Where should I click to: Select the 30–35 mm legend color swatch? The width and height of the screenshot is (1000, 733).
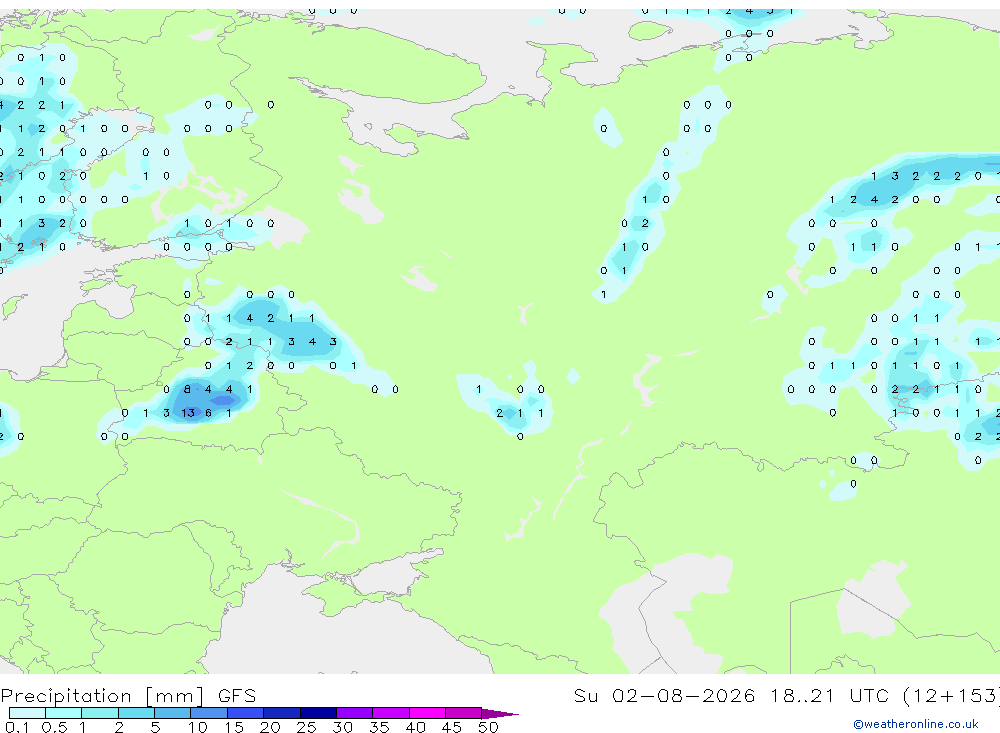[x=355, y=713]
